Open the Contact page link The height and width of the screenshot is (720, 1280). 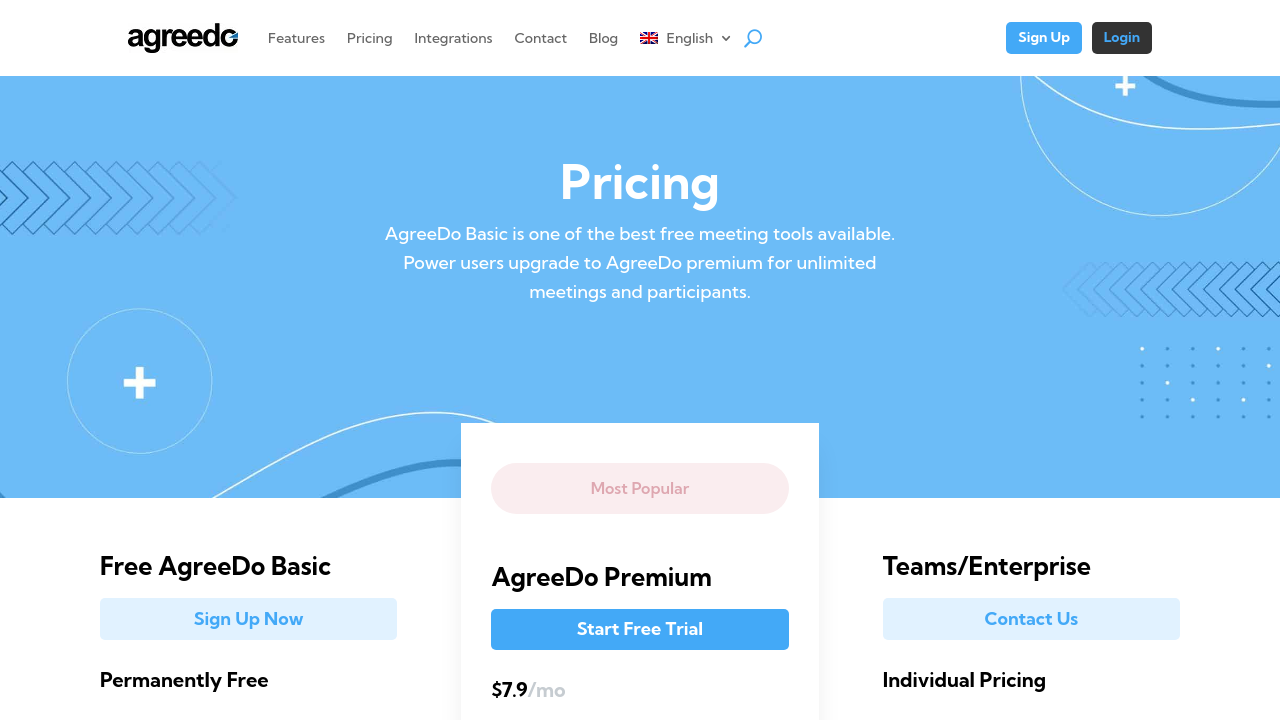click(x=540, y=38)
